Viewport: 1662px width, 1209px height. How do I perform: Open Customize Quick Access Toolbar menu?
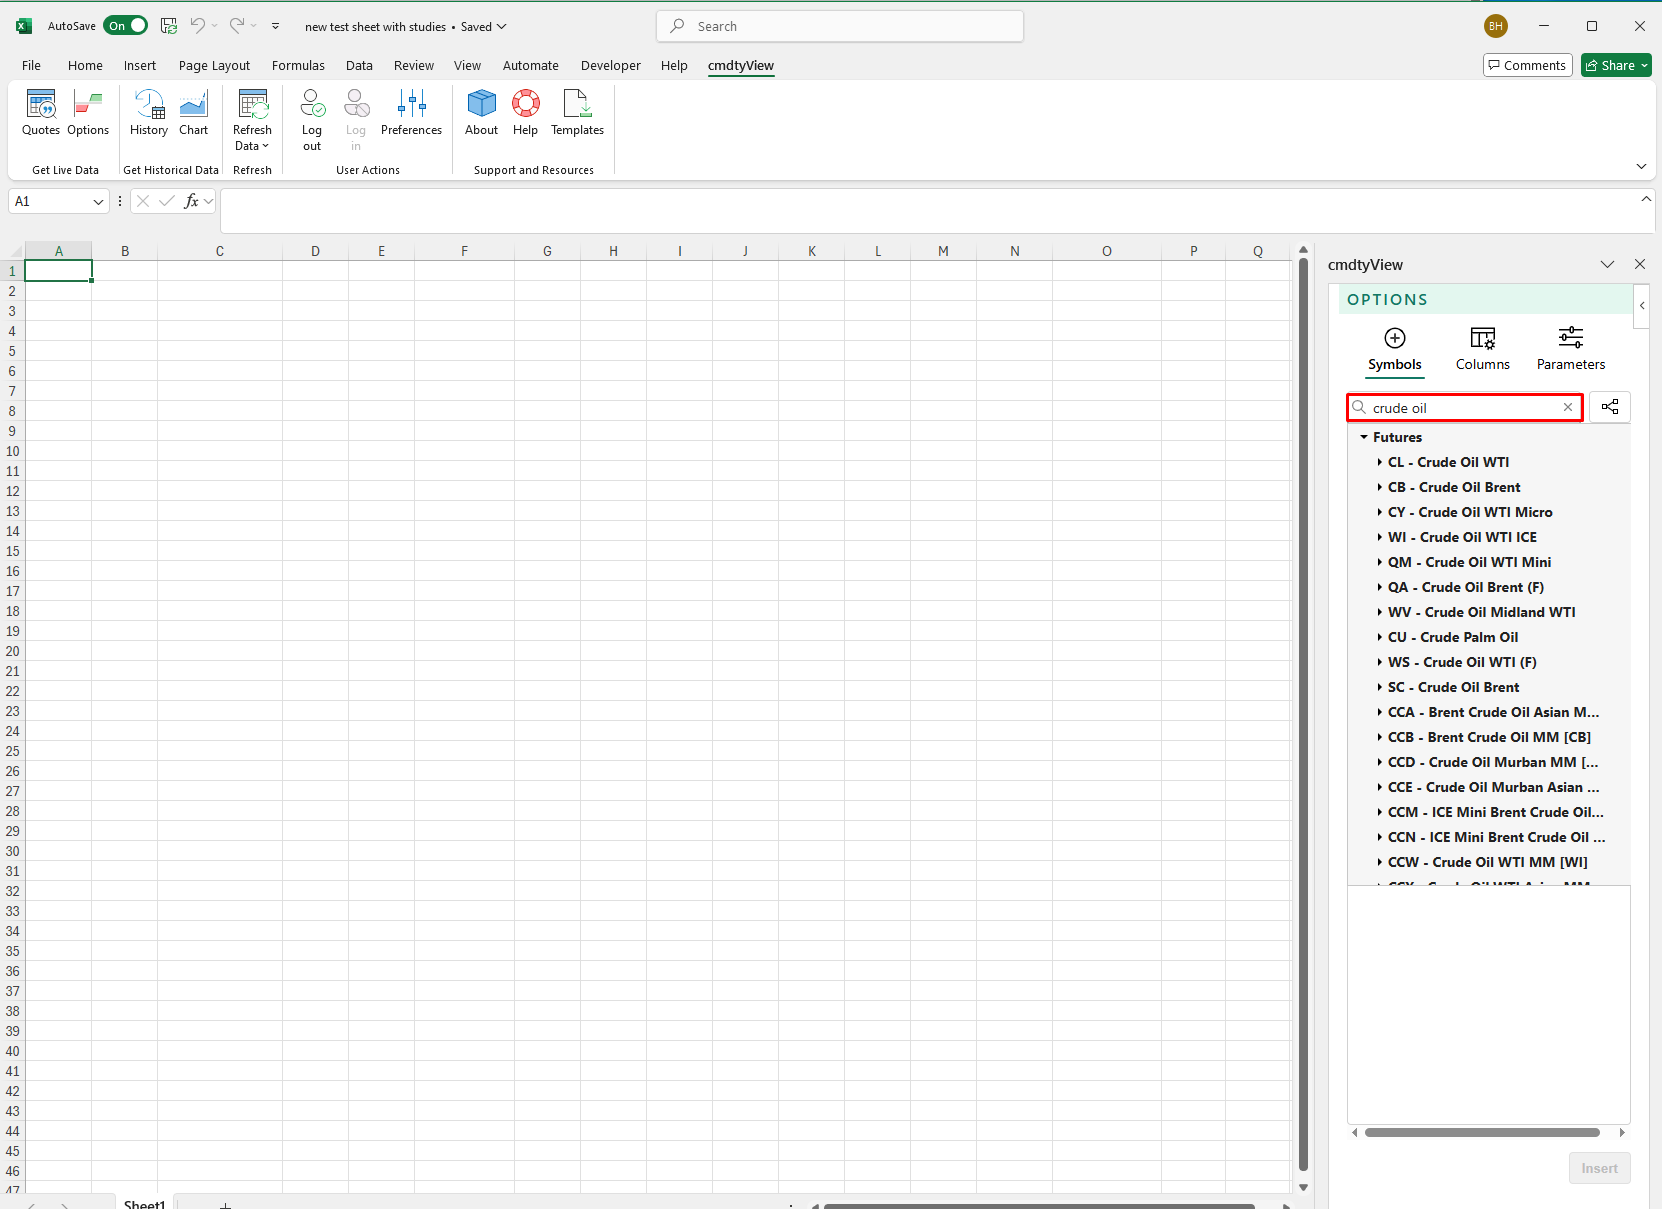click(x=275, y=26)
